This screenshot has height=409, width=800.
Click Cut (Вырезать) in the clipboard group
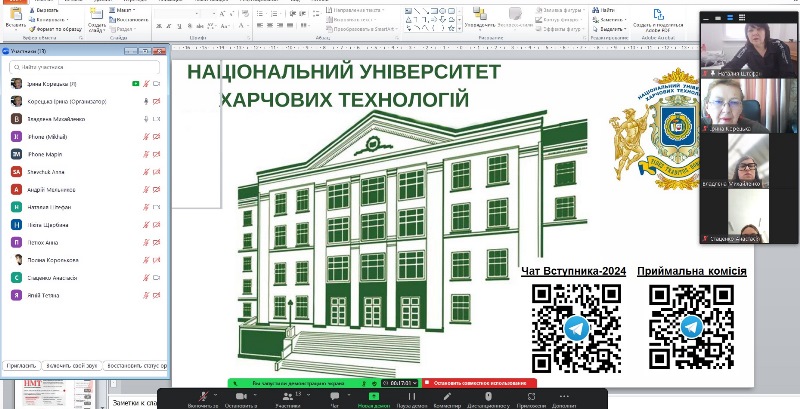(43, 10)
